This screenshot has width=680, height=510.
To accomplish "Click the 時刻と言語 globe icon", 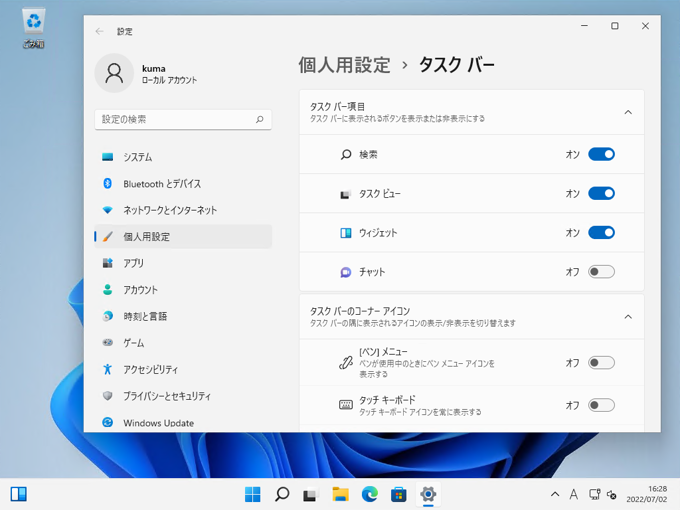I will point(108,316).
